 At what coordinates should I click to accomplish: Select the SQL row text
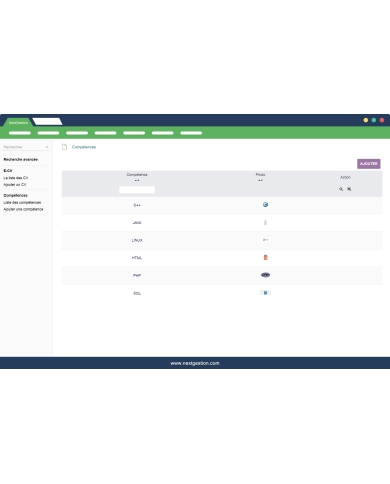tap(137, 293)
